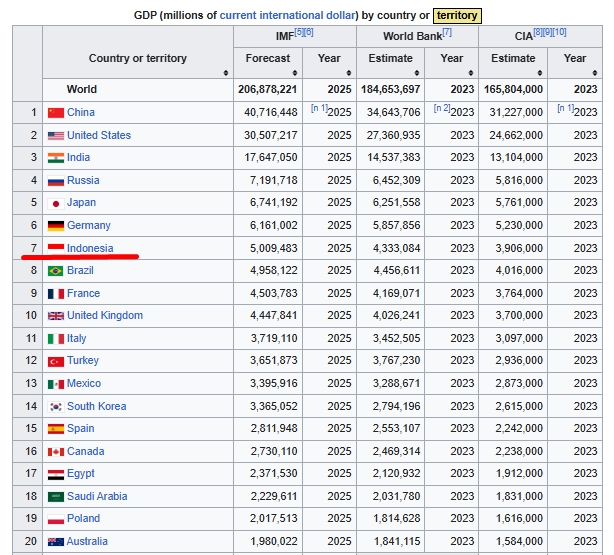Follow CIA citation reference [8]
Screen dimensions: 614x555
click(x=538, y=32)
